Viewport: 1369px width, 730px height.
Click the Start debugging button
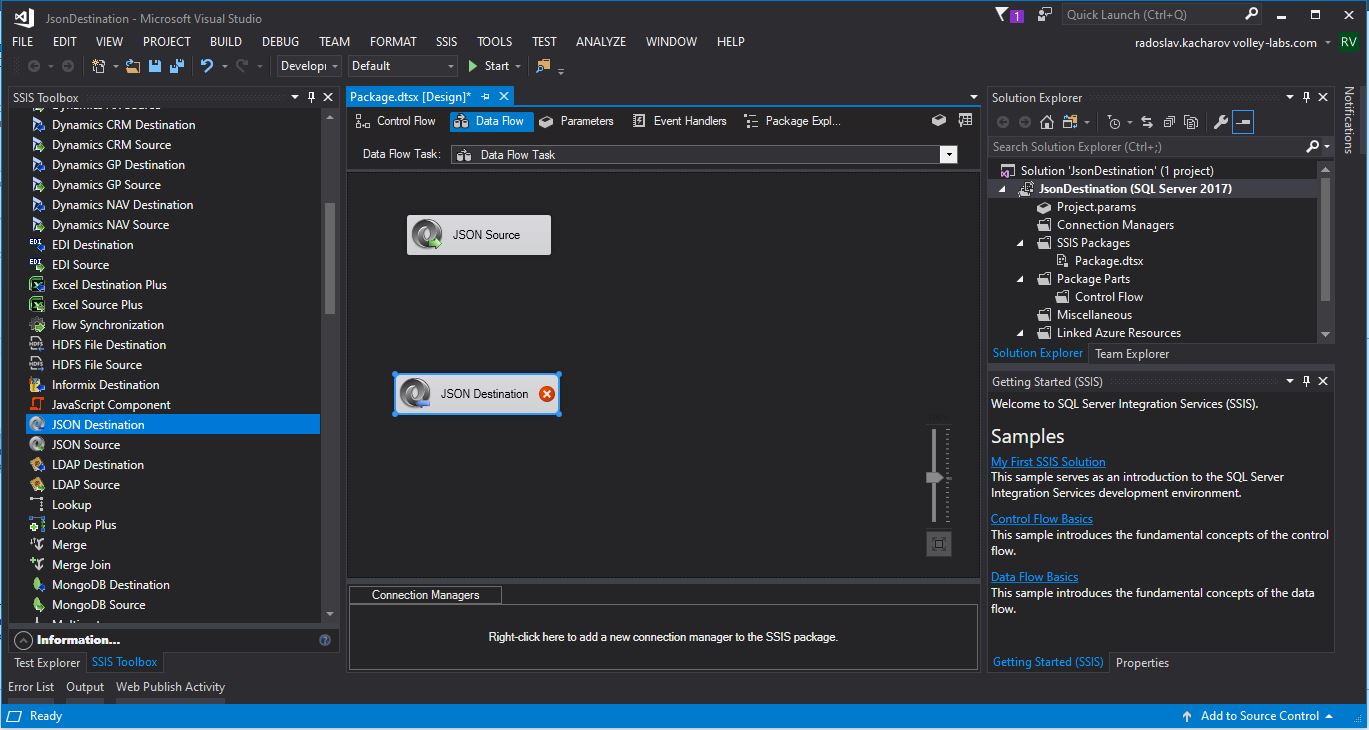tap(488, 66)
